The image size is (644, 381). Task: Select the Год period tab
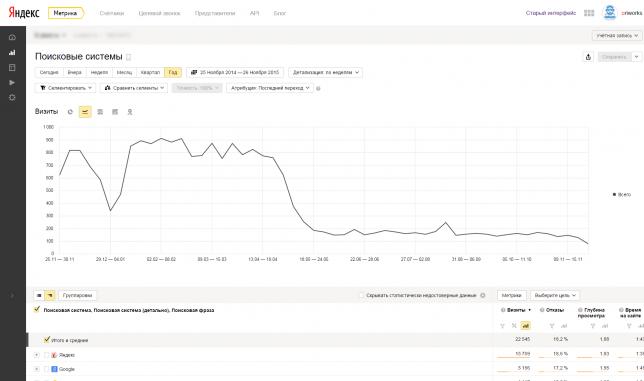click(x=173, y=72)
